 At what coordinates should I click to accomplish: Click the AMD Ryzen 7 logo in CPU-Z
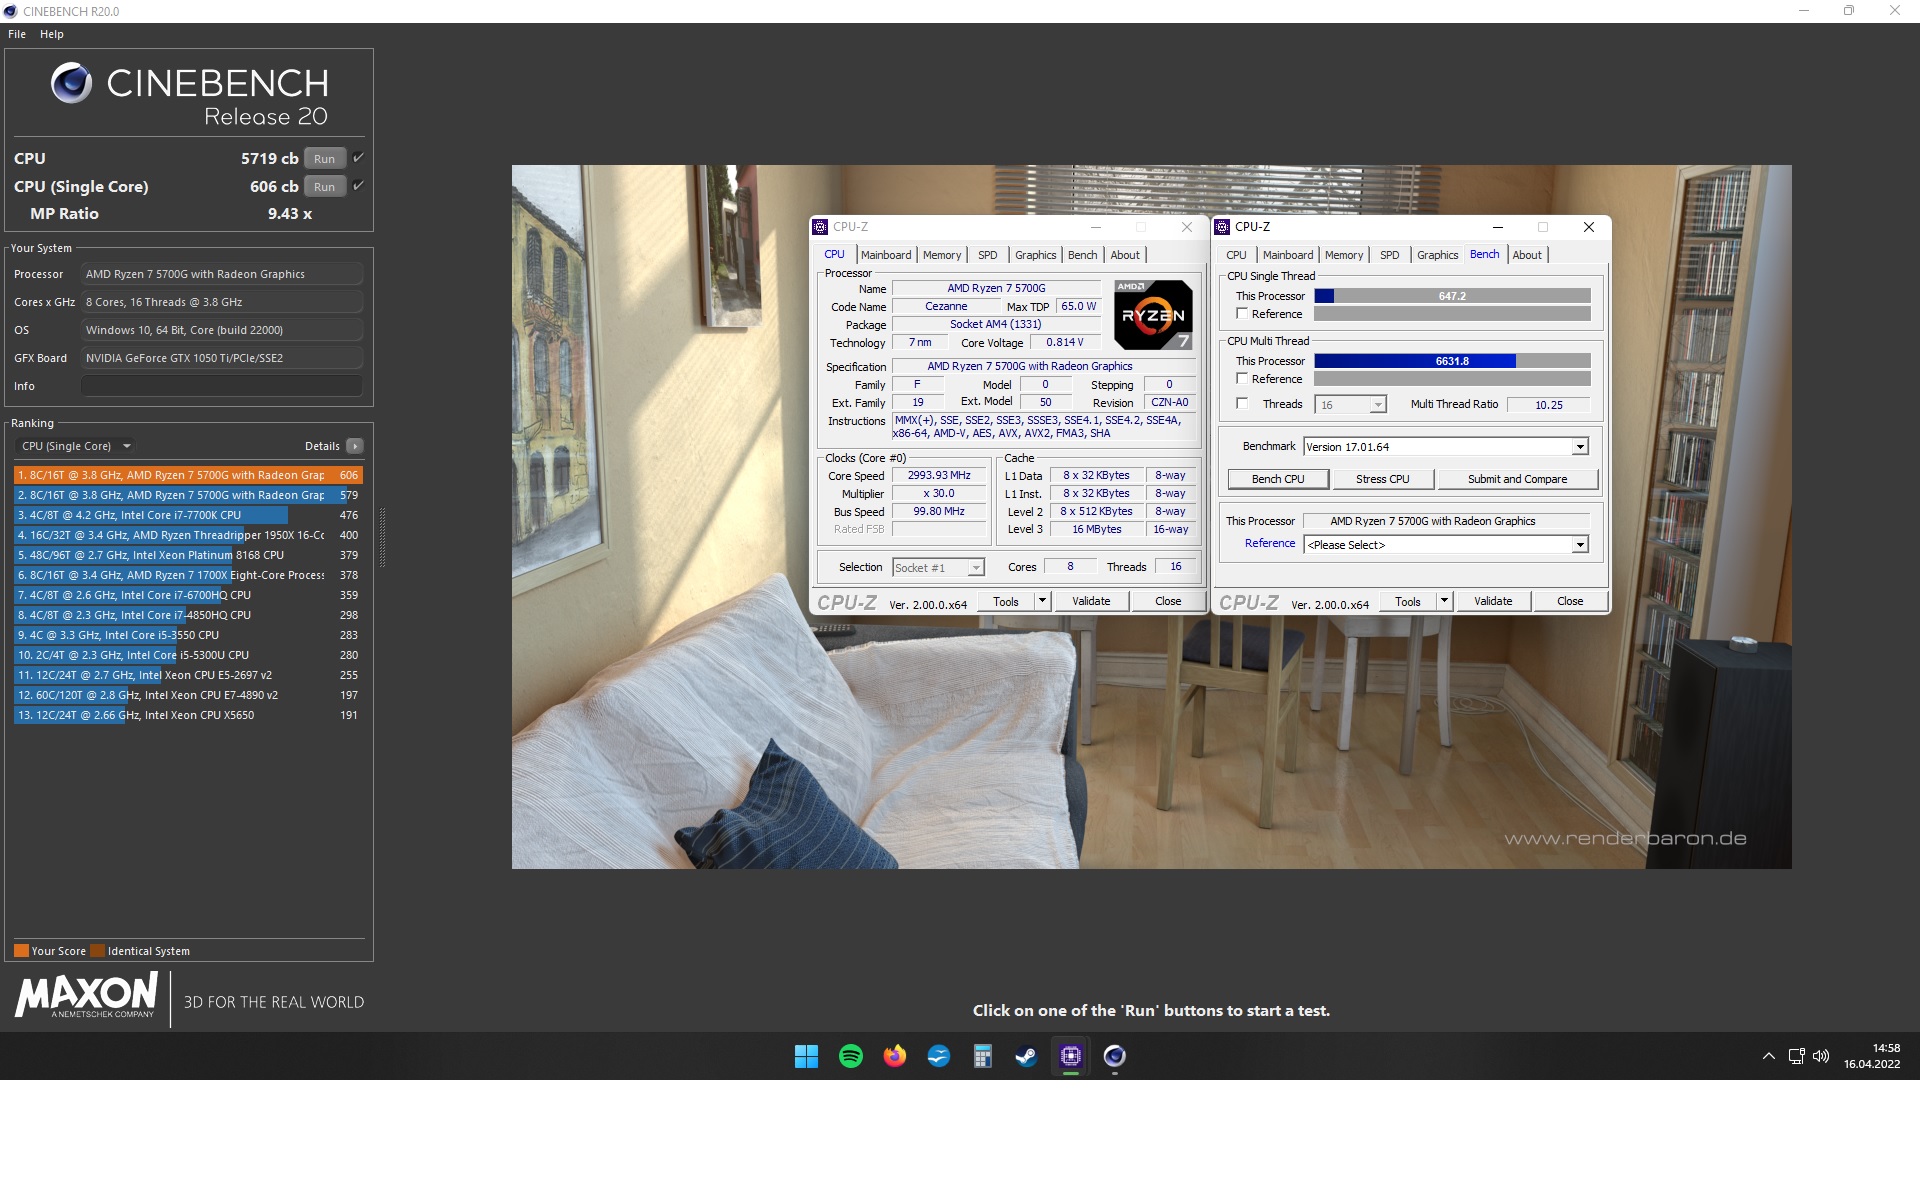[x=1152, y=315]
